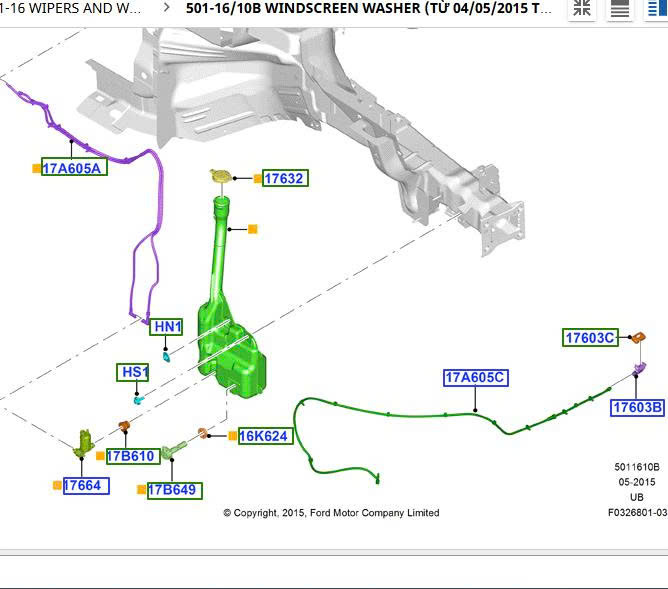Screen dimensions: 668x589
Task: Click the collapse view icon in top toolbar
Action: (x=582, y=10)
